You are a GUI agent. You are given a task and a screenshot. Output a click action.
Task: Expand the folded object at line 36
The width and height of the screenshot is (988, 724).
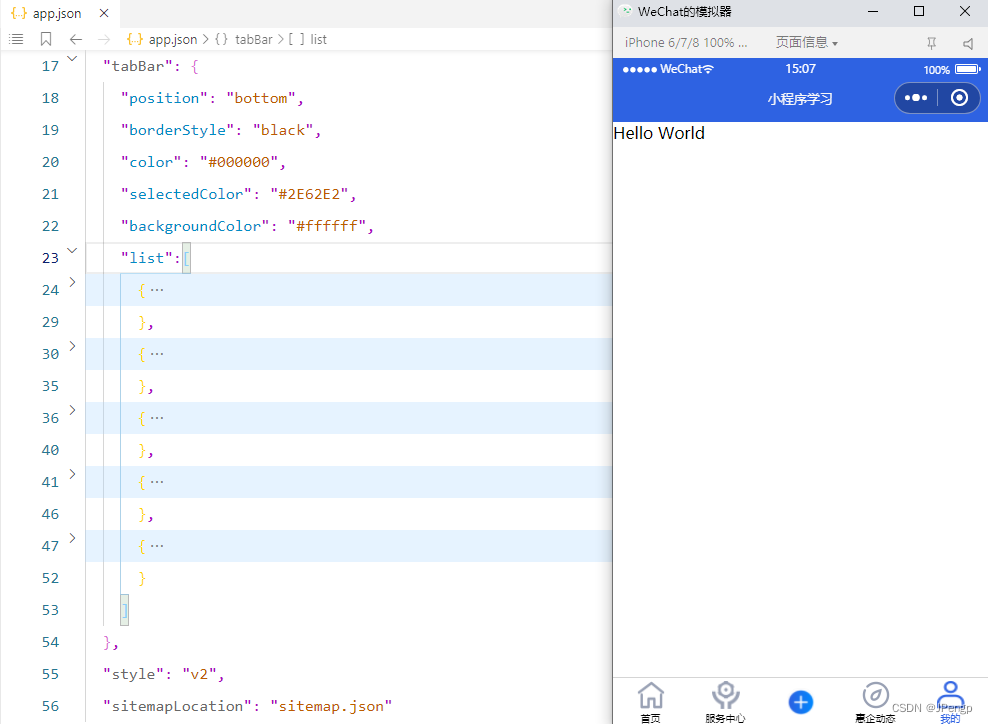click(x=72, y=410)
